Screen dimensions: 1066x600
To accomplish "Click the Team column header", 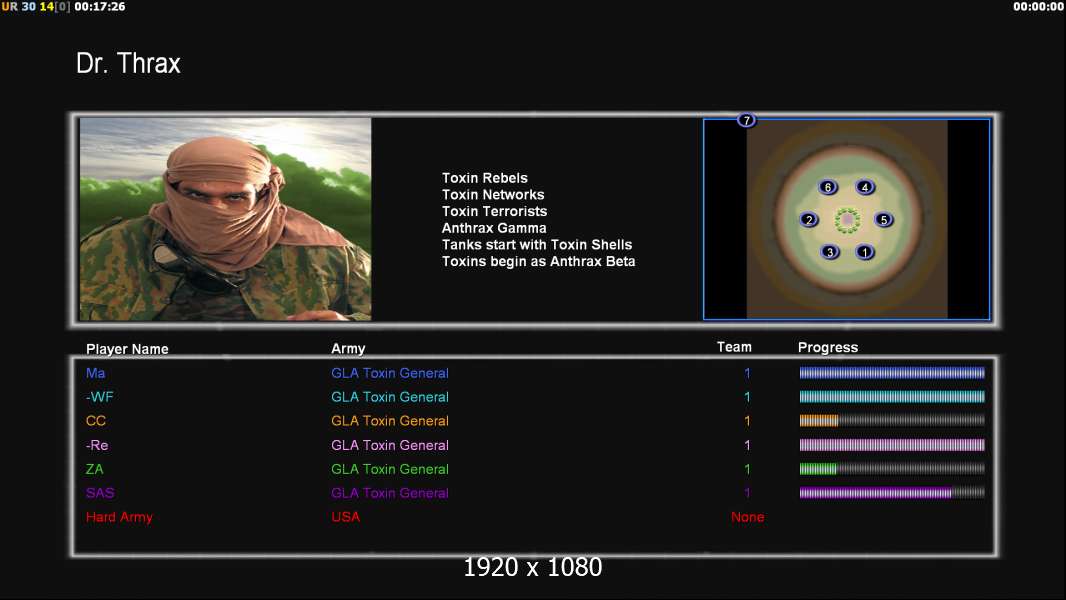I will click(734, 347).
